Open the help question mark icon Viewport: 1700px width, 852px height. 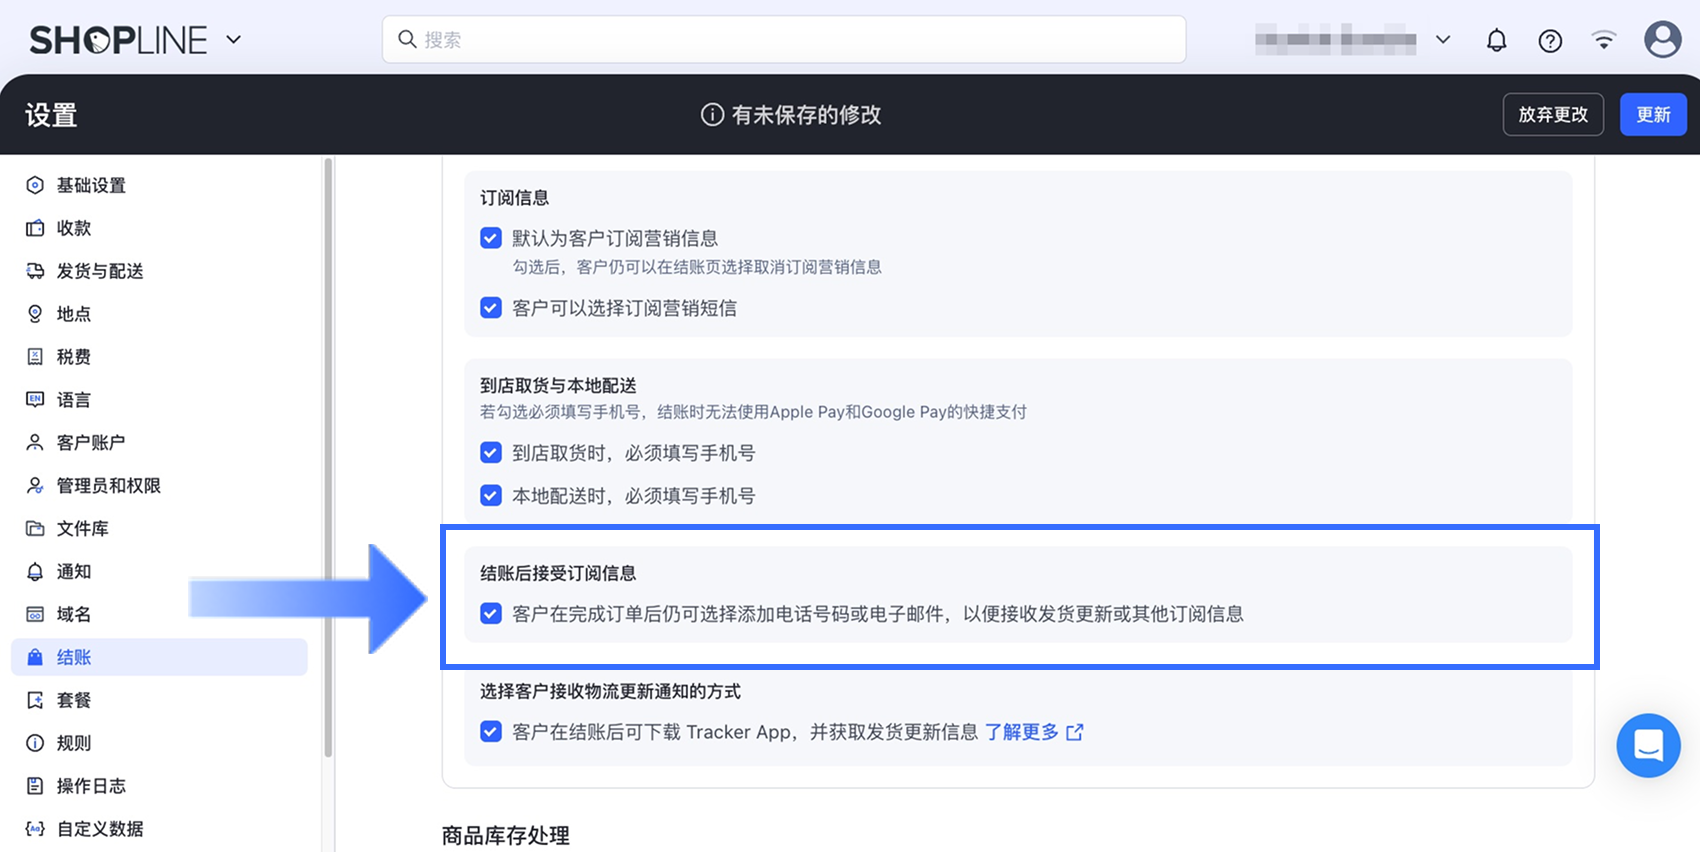click(x=1550, y=40)
